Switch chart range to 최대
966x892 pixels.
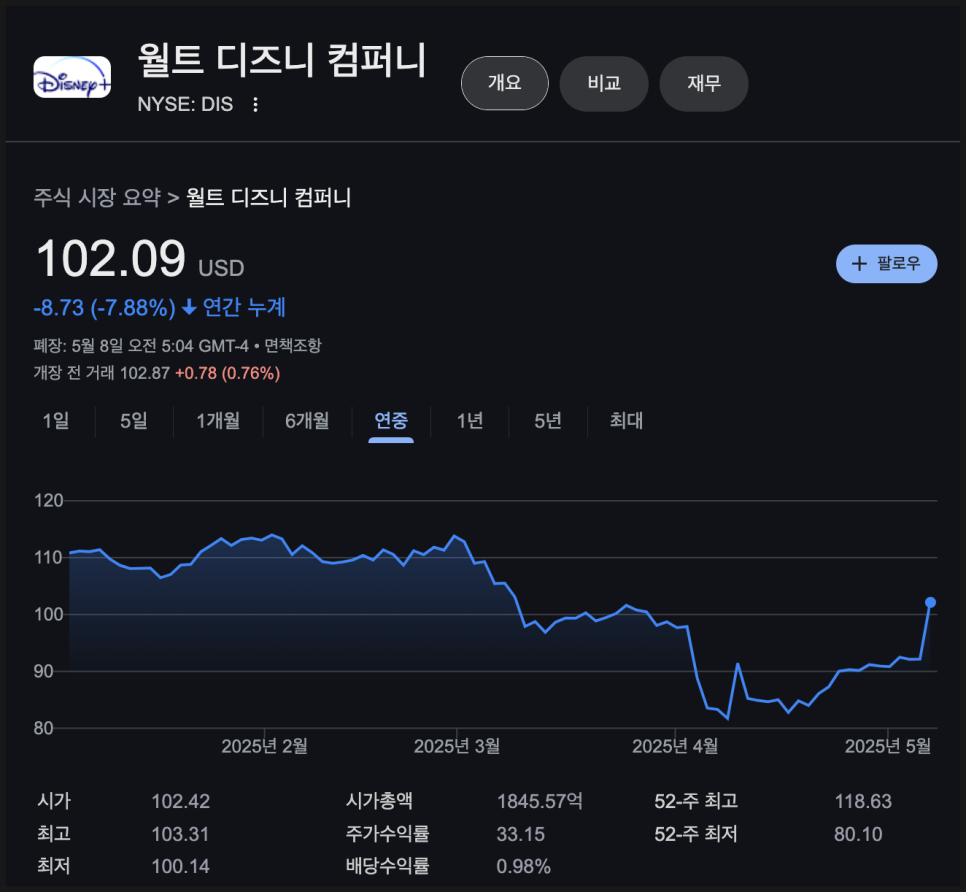[x=626, y=421]
